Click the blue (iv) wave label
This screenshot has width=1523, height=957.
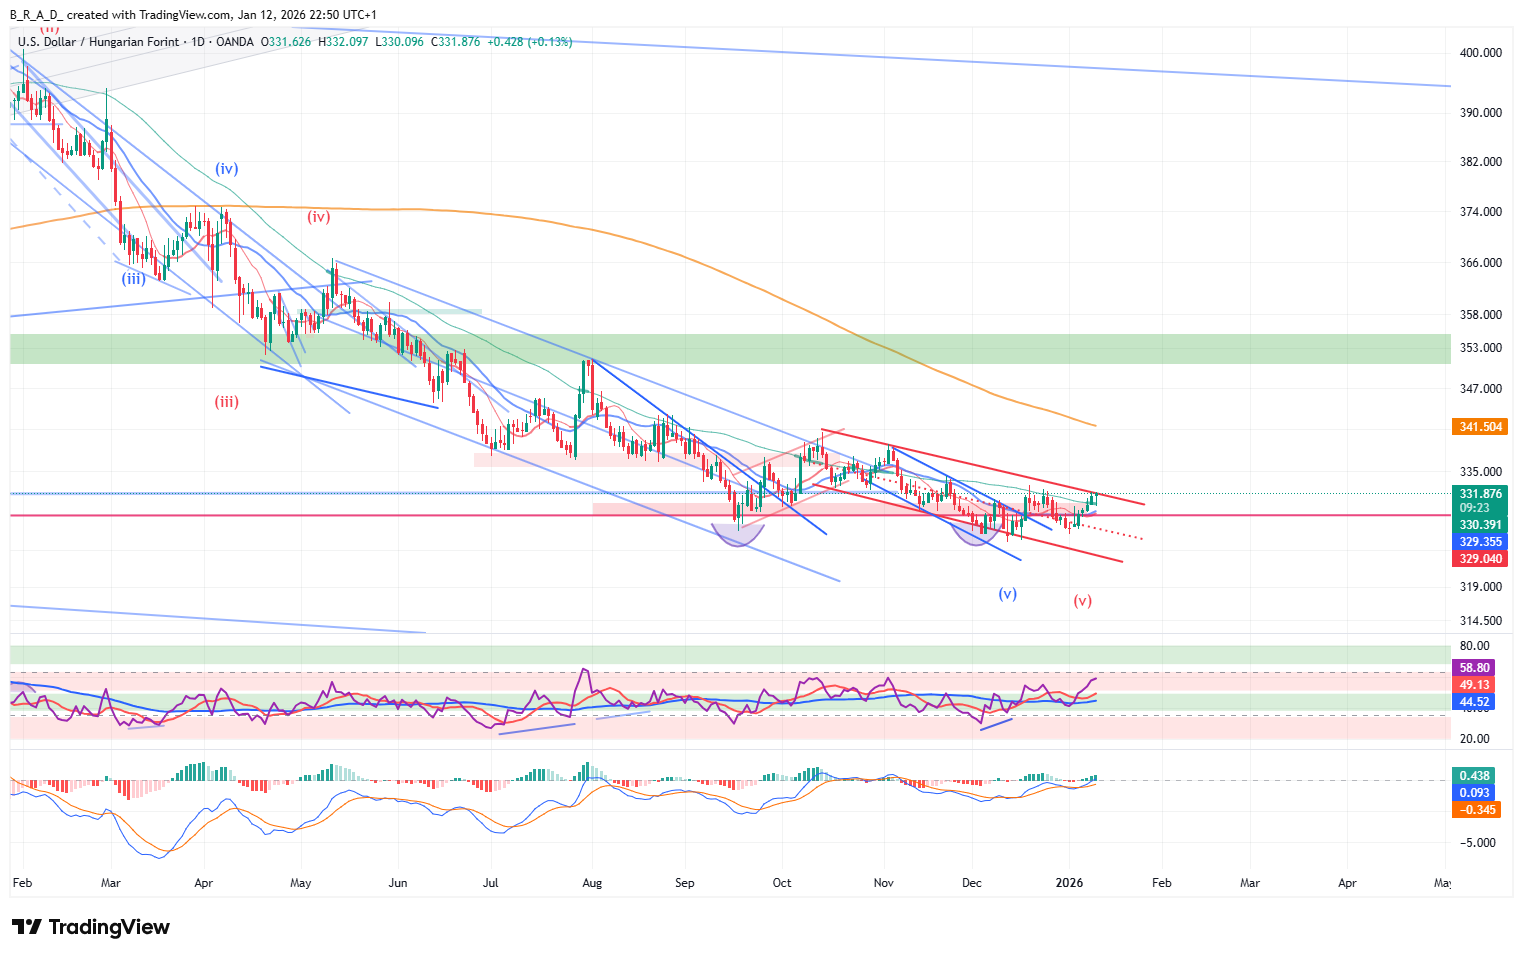coord(227,169)
